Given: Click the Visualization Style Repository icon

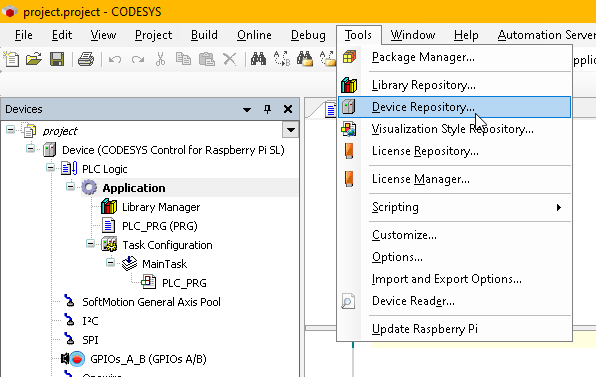Looking at the screenshot, I should tap(349, 129).
